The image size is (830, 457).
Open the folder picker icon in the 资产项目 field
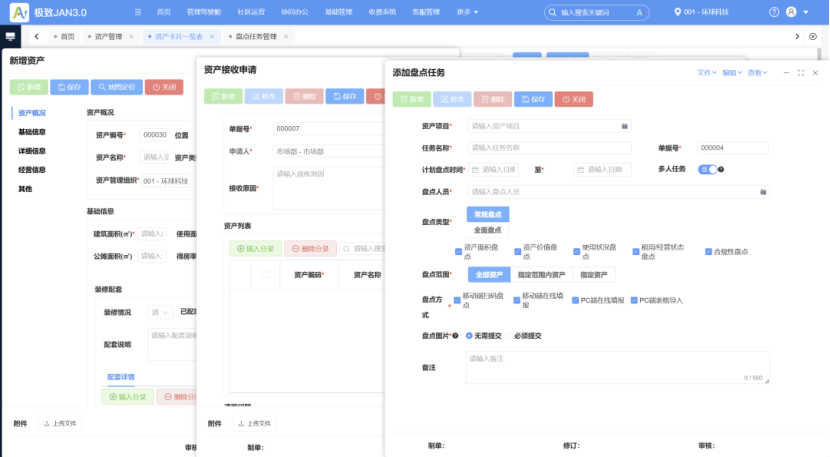pos(624,126)
